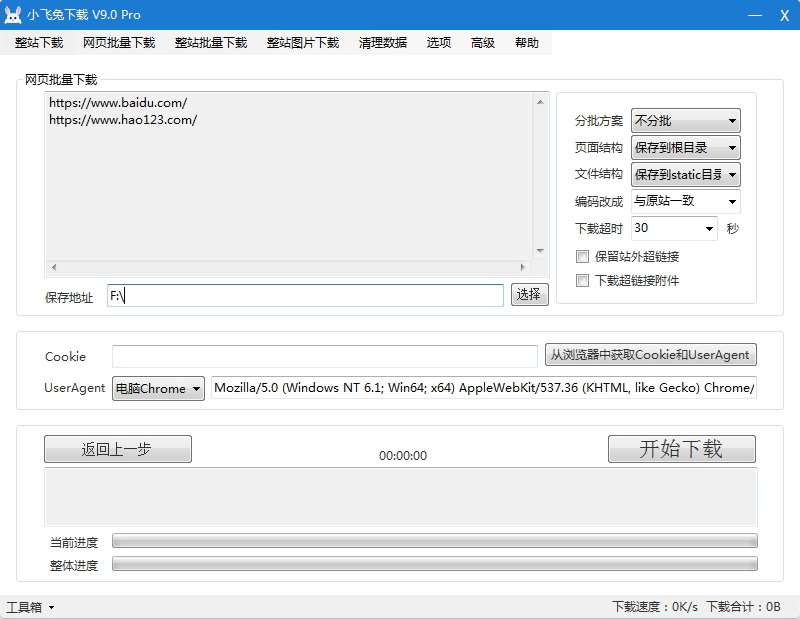The image size is (800, 619).
Task: Switch to 整站图片下载 menu
Action: point(303,43)
